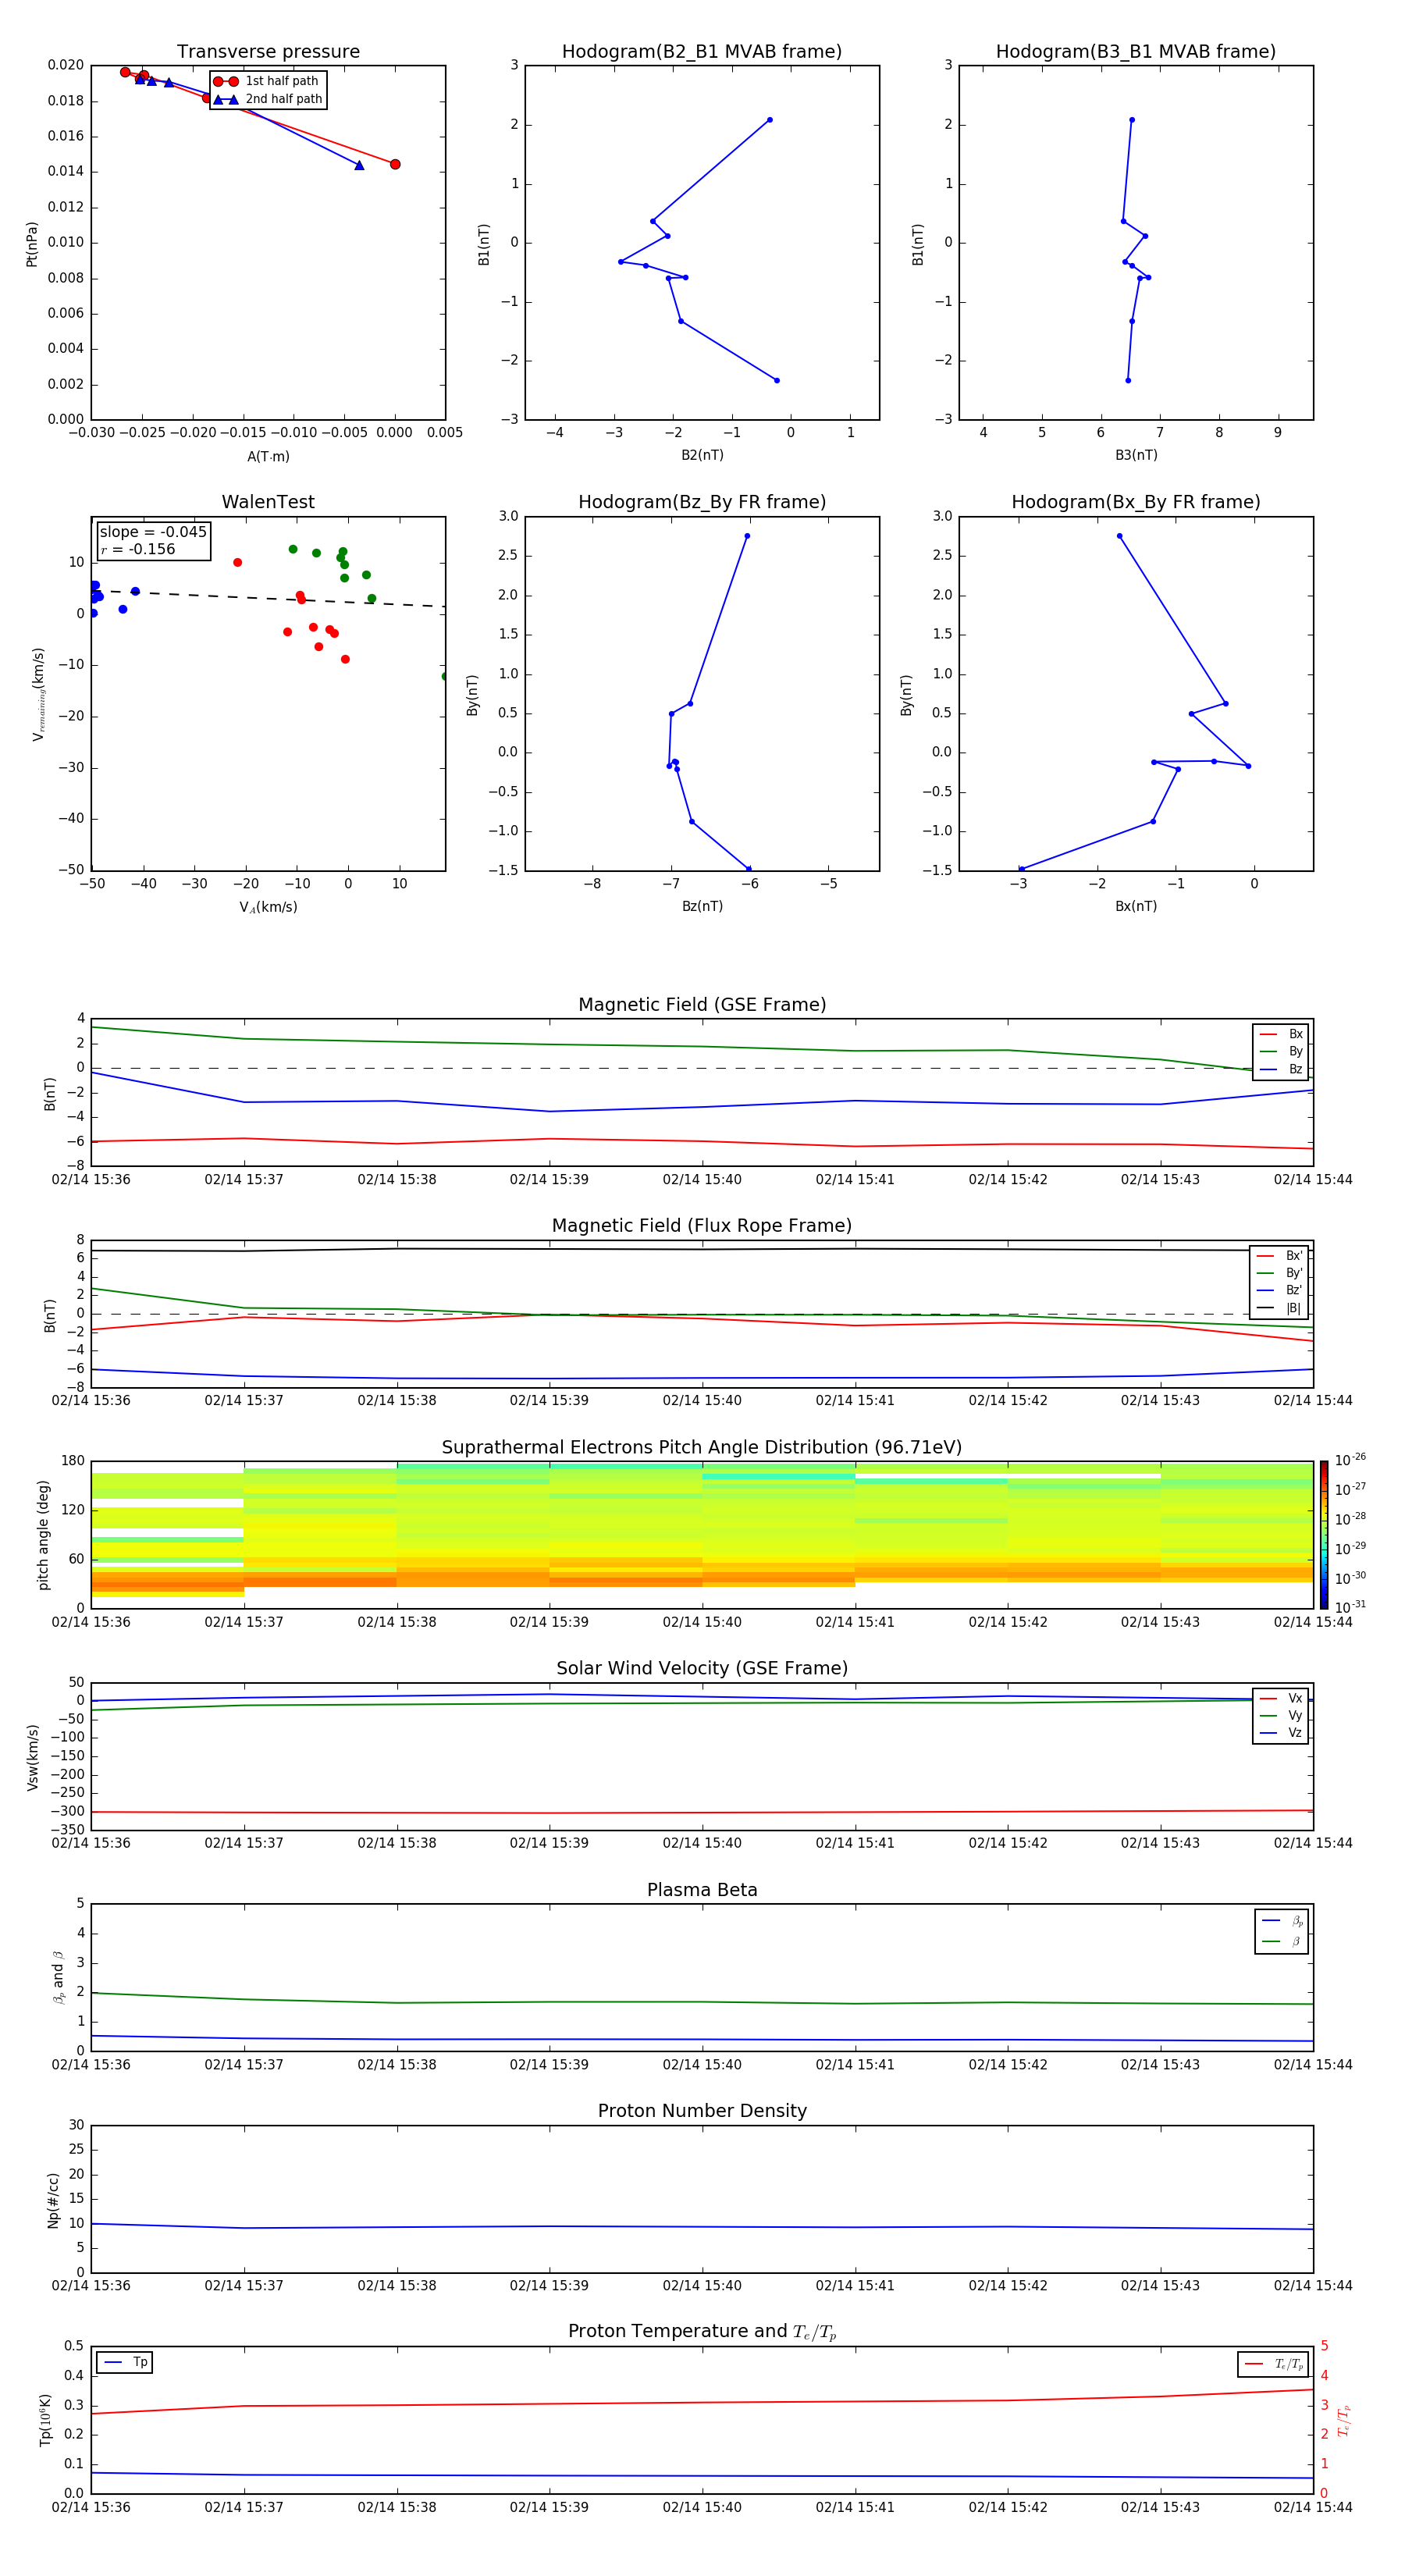The image size is (1405, 2576).
Task: Click the 'Tp(10^6K)' y-axis label
Action: tap(45, 2420)
